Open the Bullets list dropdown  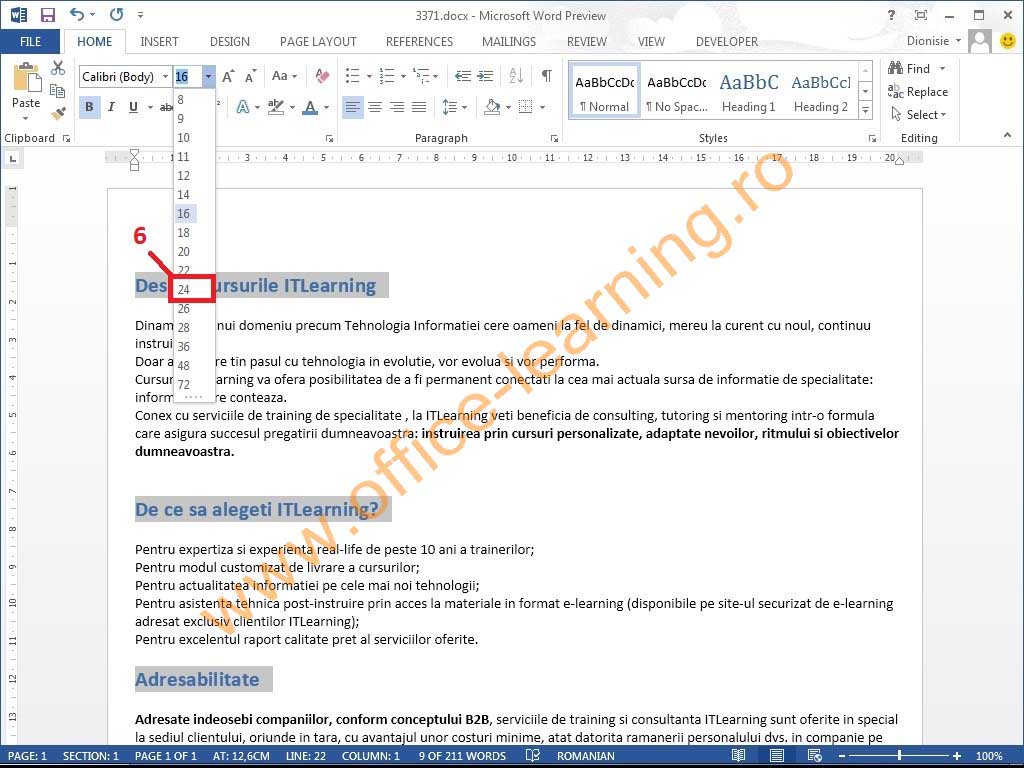tap(370, 76)
